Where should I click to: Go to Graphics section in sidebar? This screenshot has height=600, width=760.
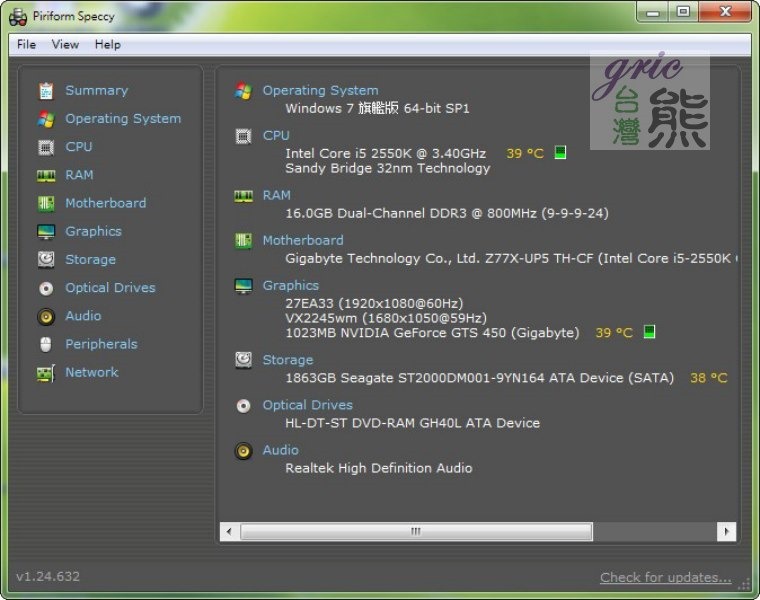(94, 232)
